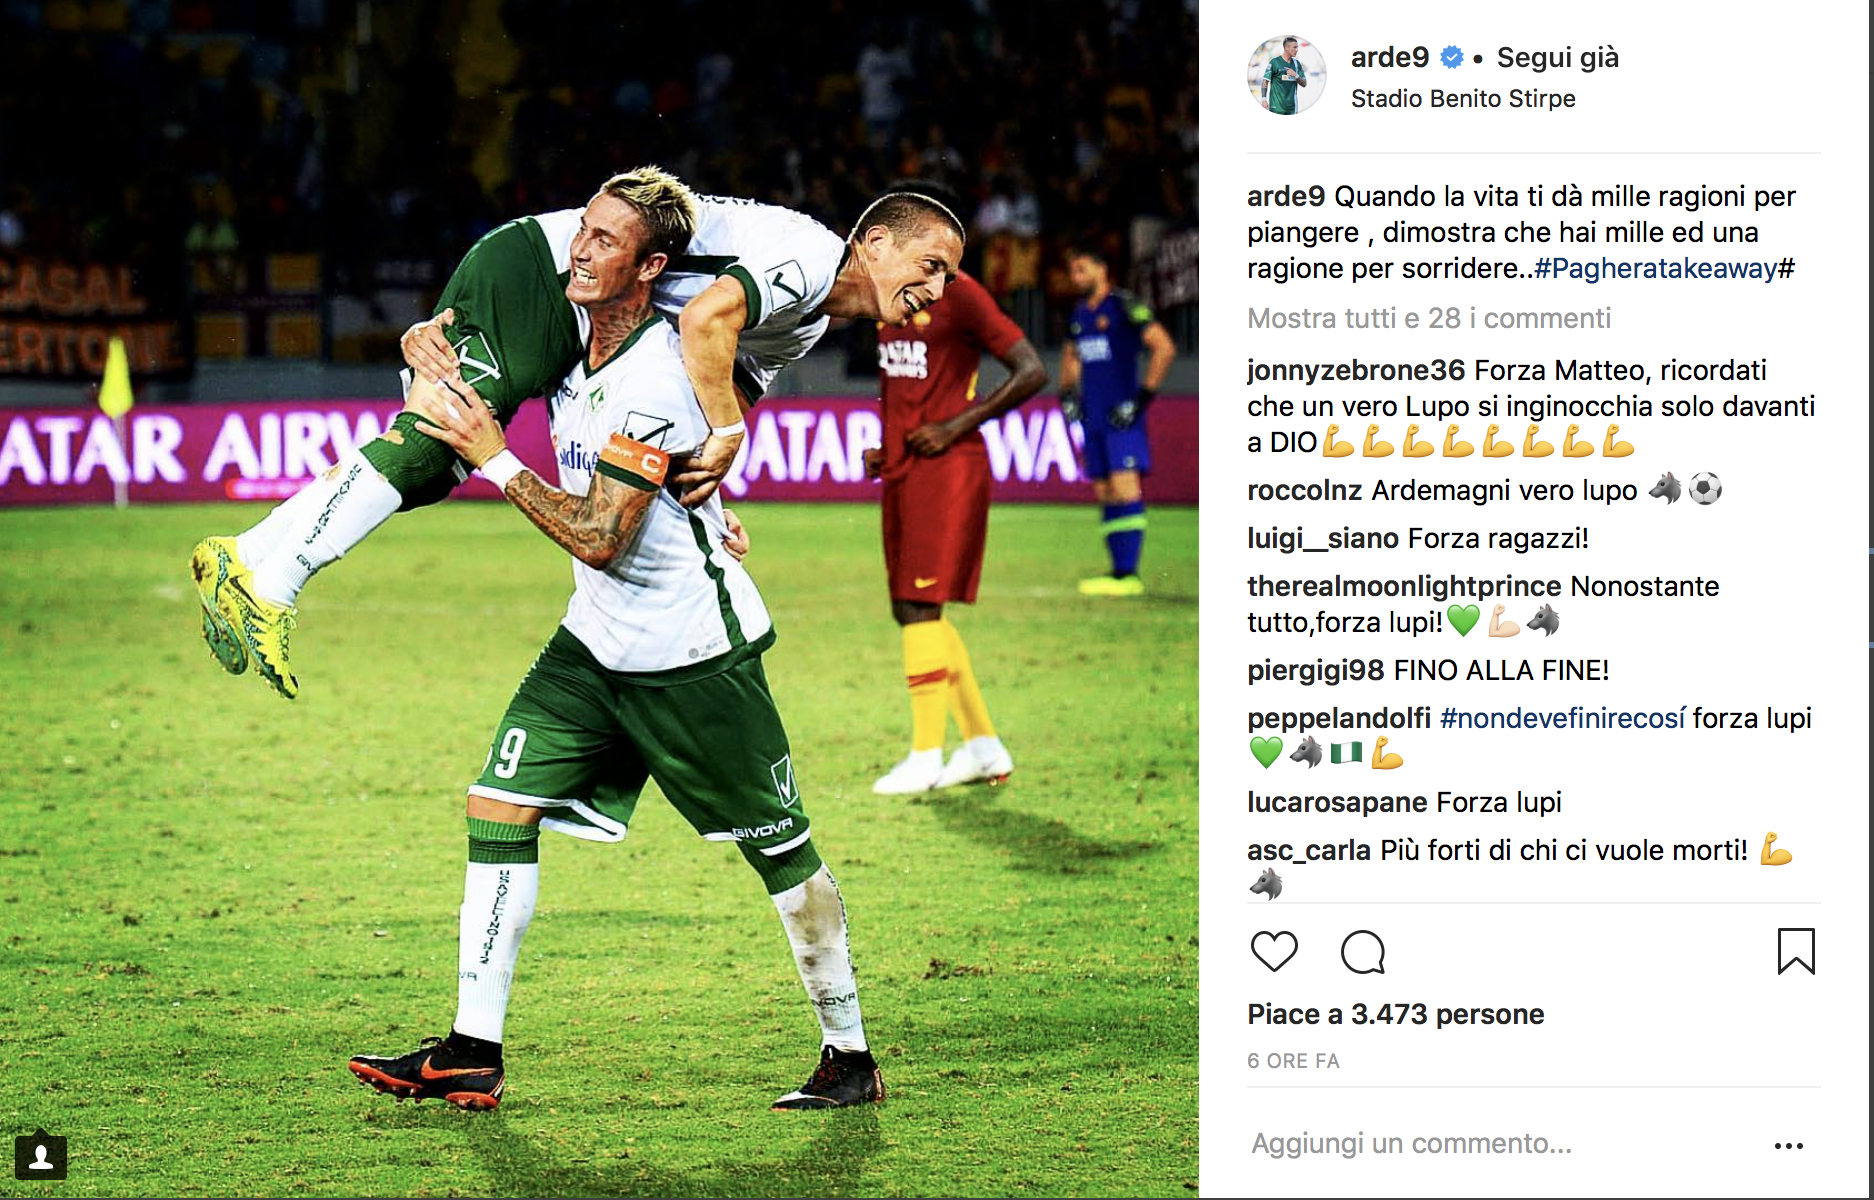
Task: Toggle the Segui già following button
Action: 1557,58
